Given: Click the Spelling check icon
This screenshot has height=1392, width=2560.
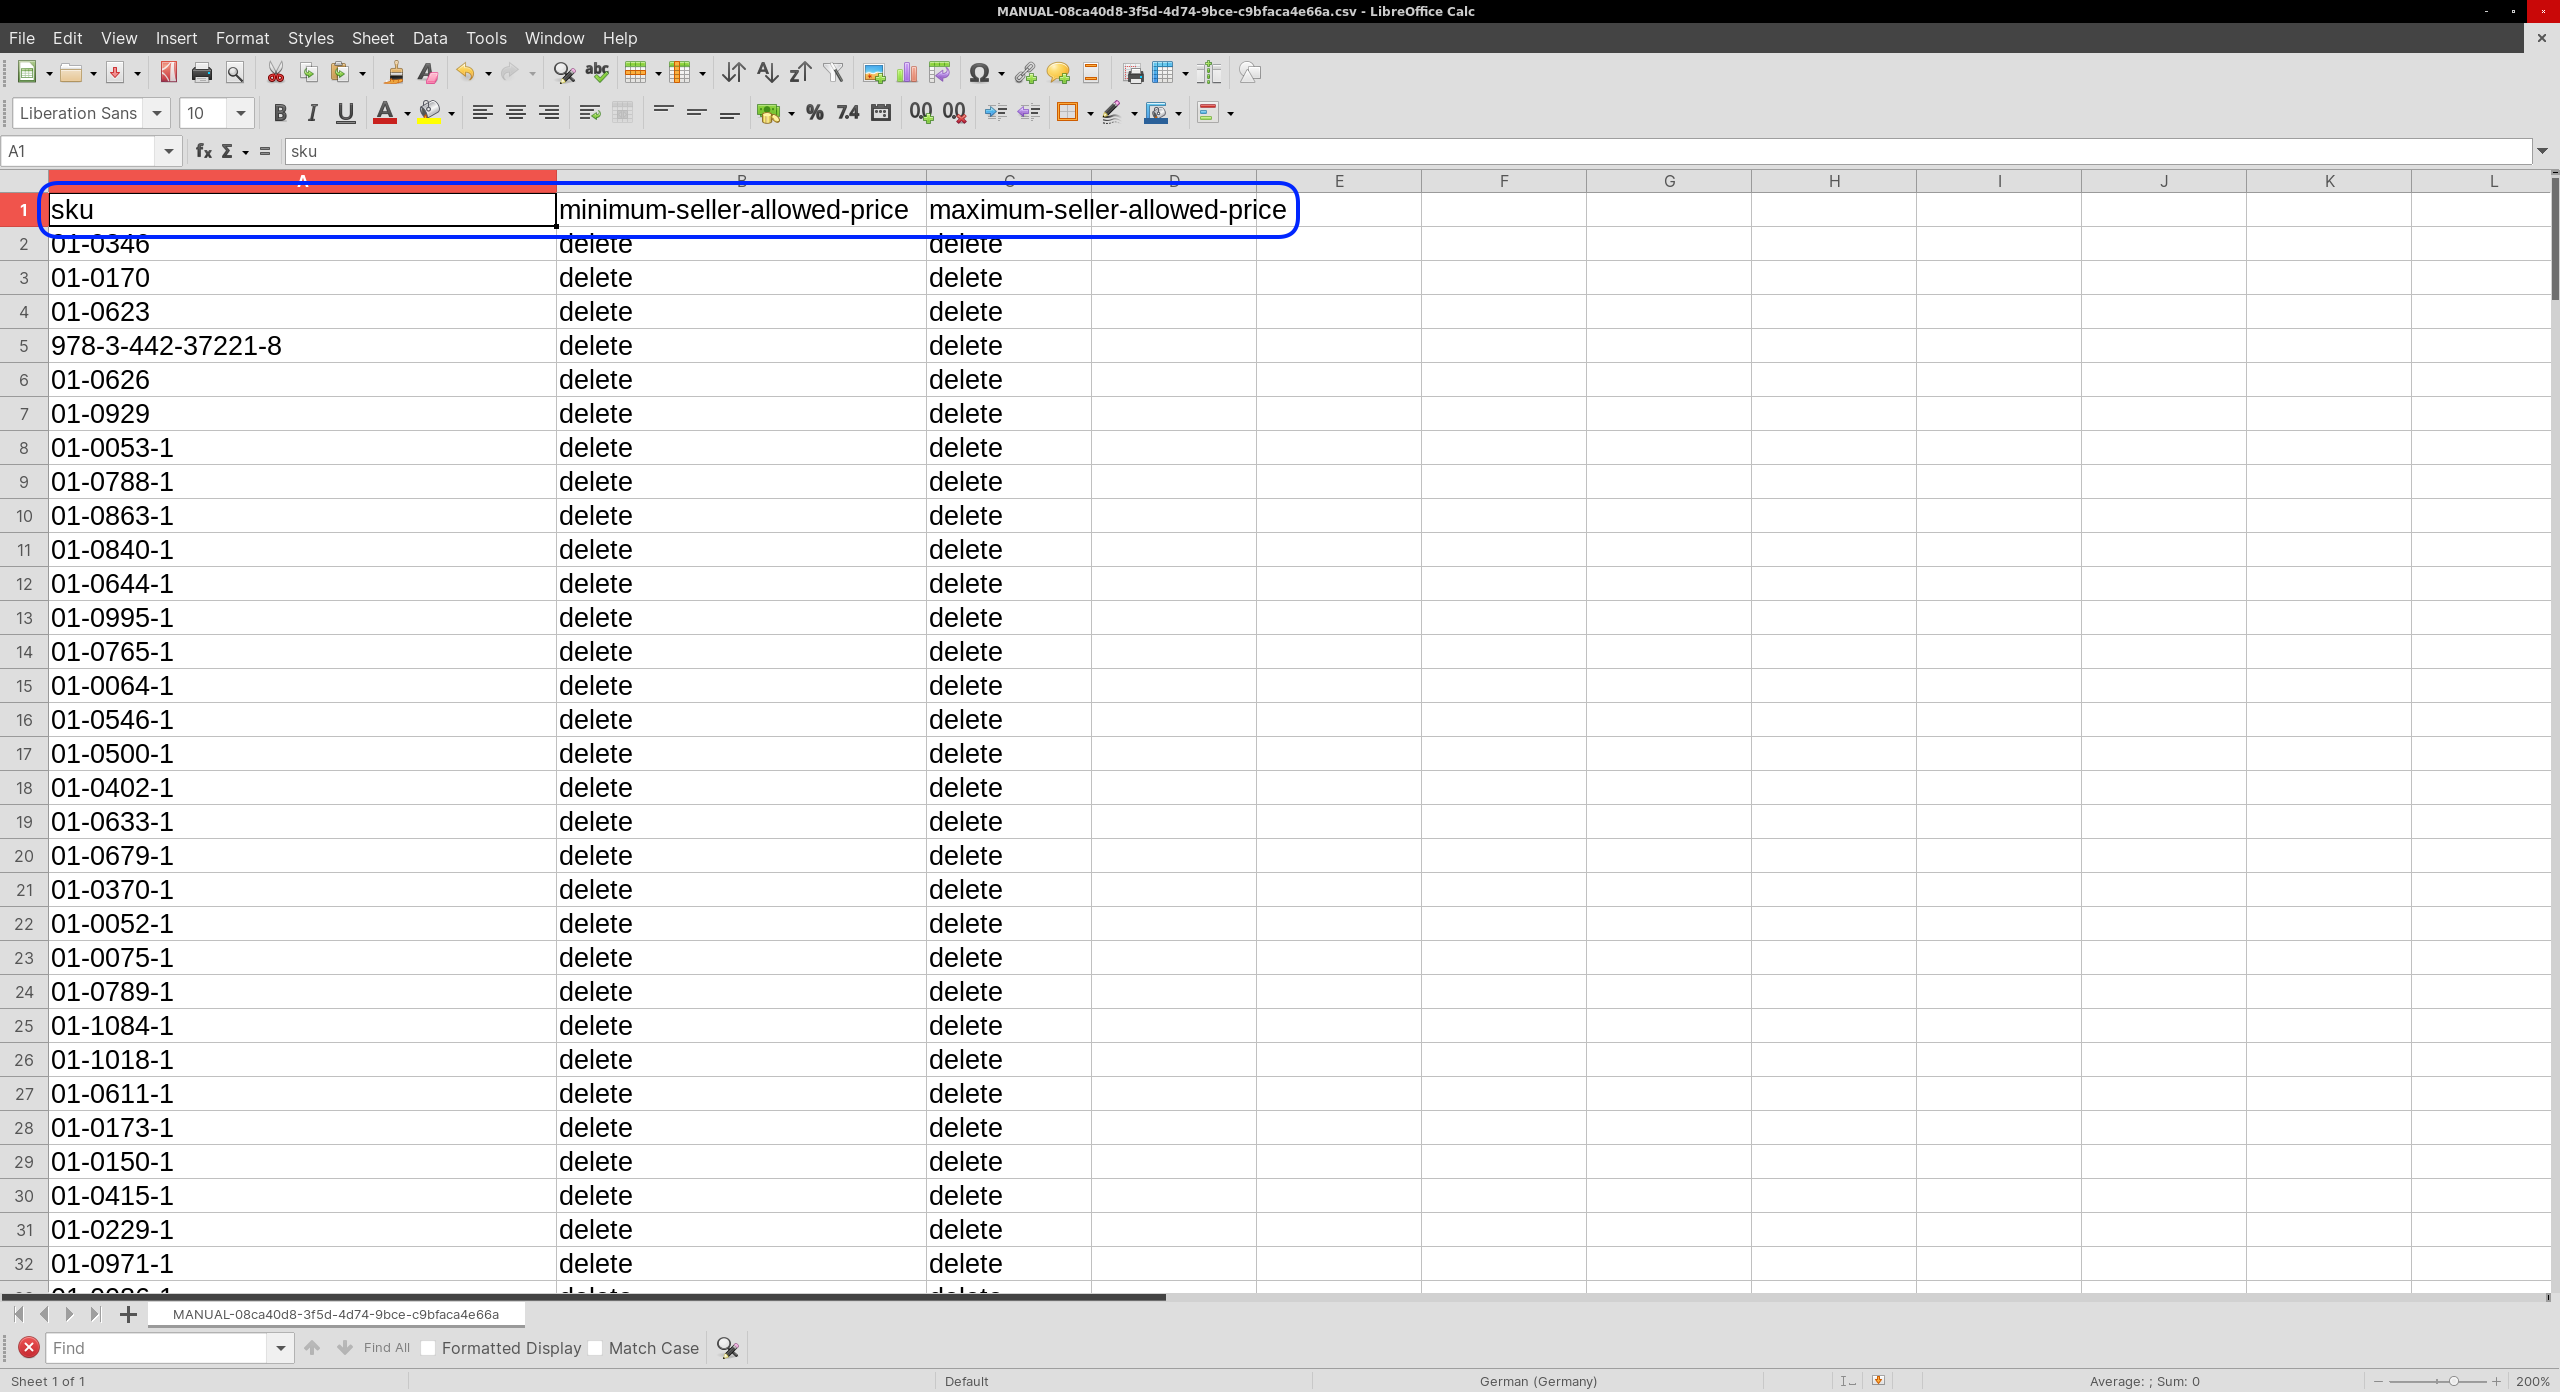Looking at the screenshot, I should click(x=597, y=73).
